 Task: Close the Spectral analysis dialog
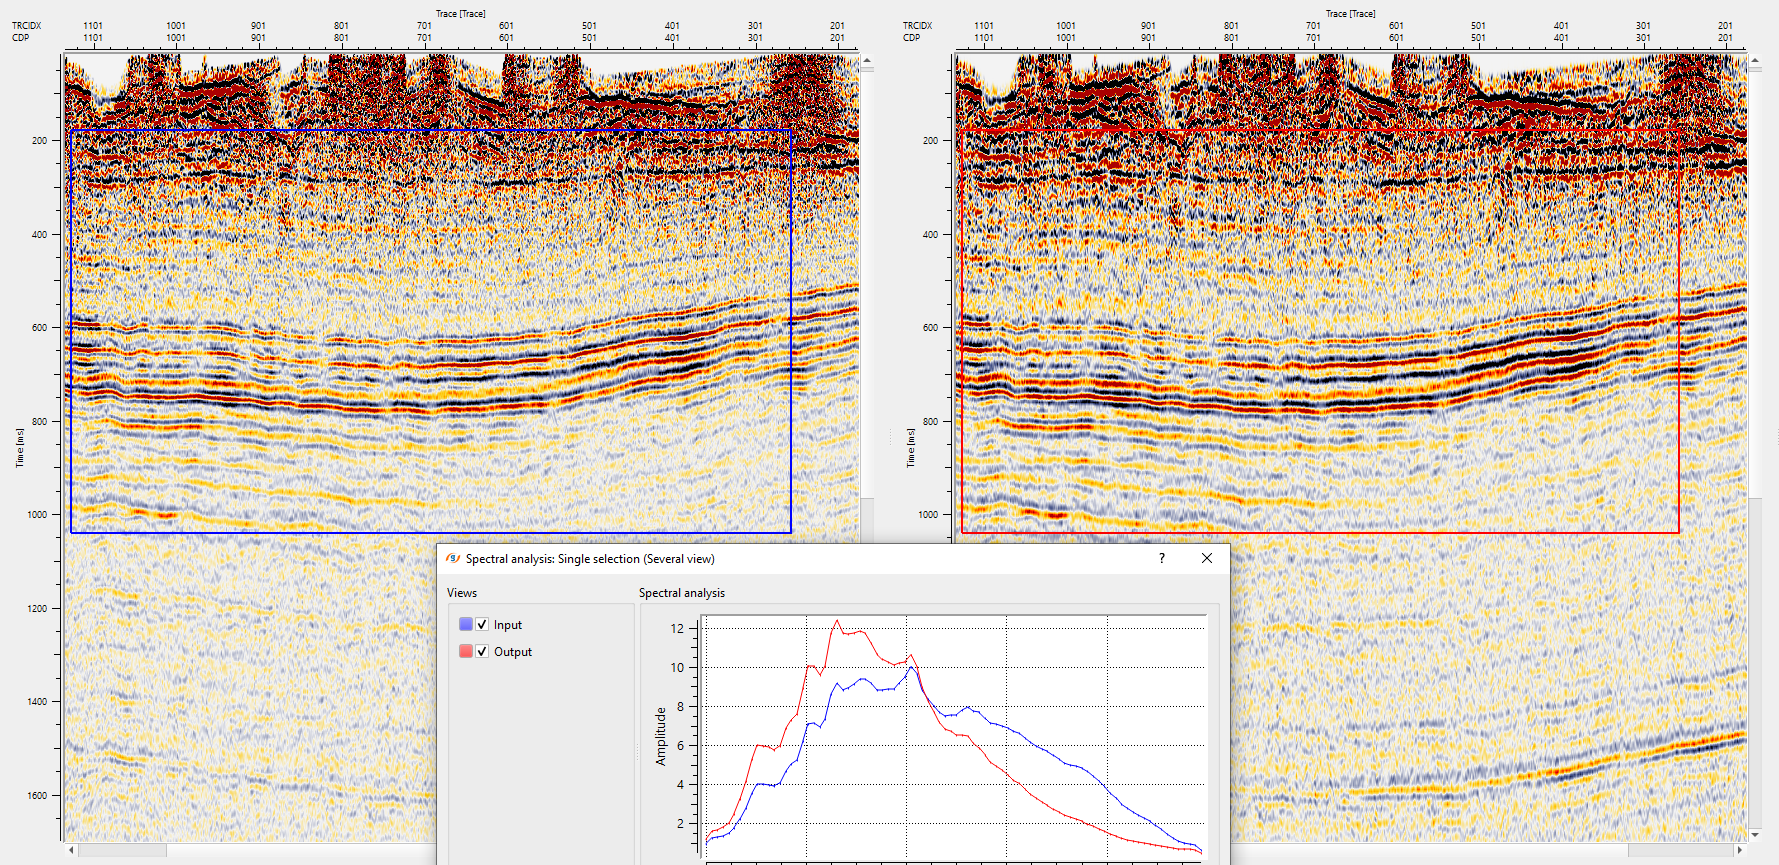tap(1206, 558)
